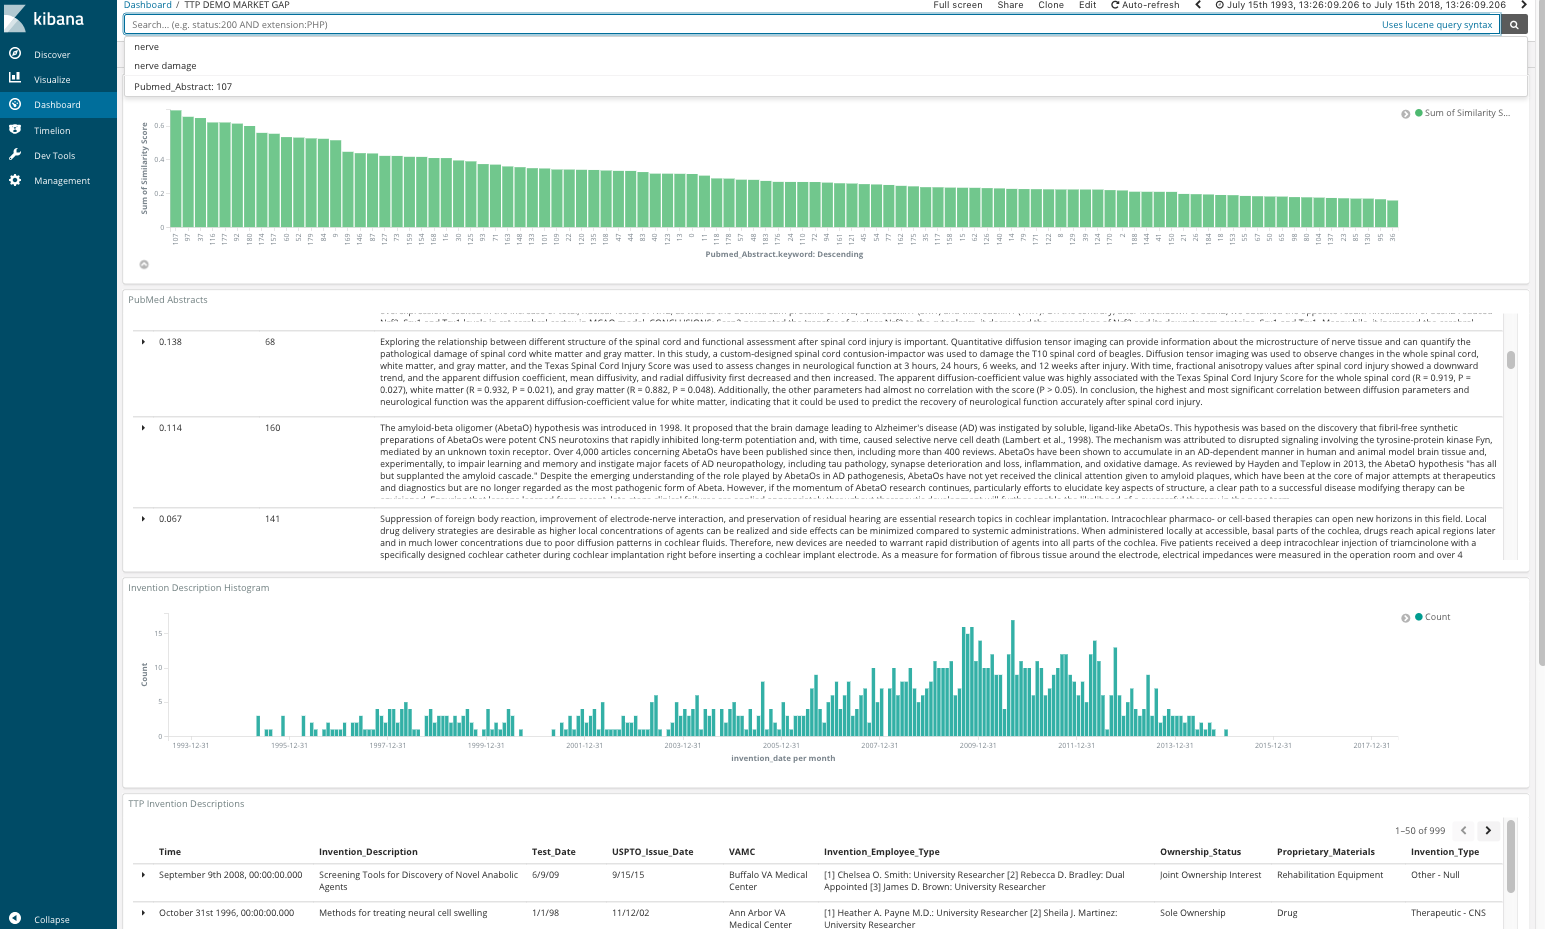Expand the September 9th 2008 invention row
This screenshot has width=1545, height=929.
click(144, 875)
